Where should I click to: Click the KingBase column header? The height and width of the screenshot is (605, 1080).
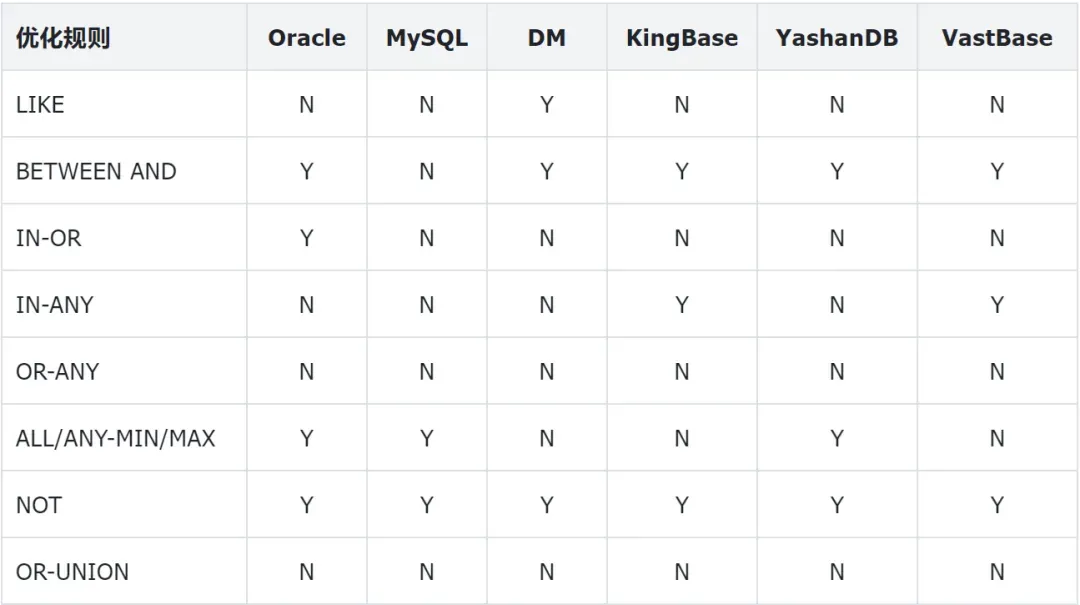682,38
